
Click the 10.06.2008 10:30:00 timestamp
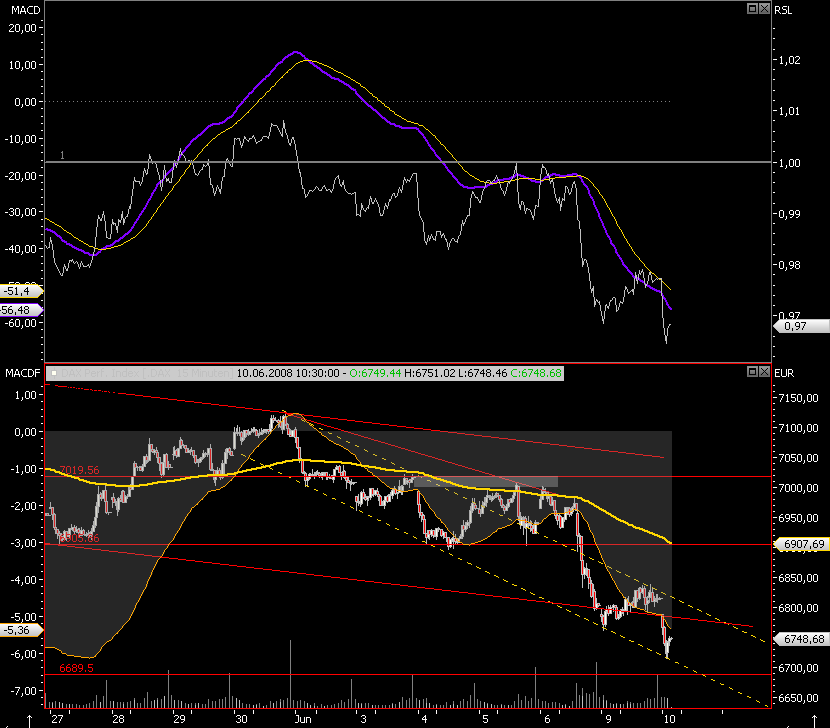pyautogui.click(x=287, y=373)
